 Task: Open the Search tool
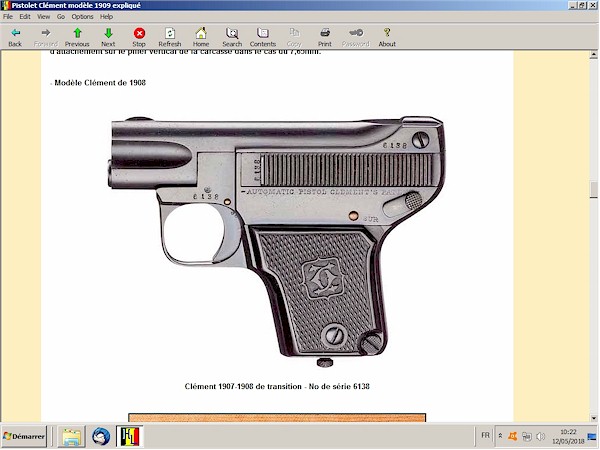pyautogui.click(x=232, y=37)
